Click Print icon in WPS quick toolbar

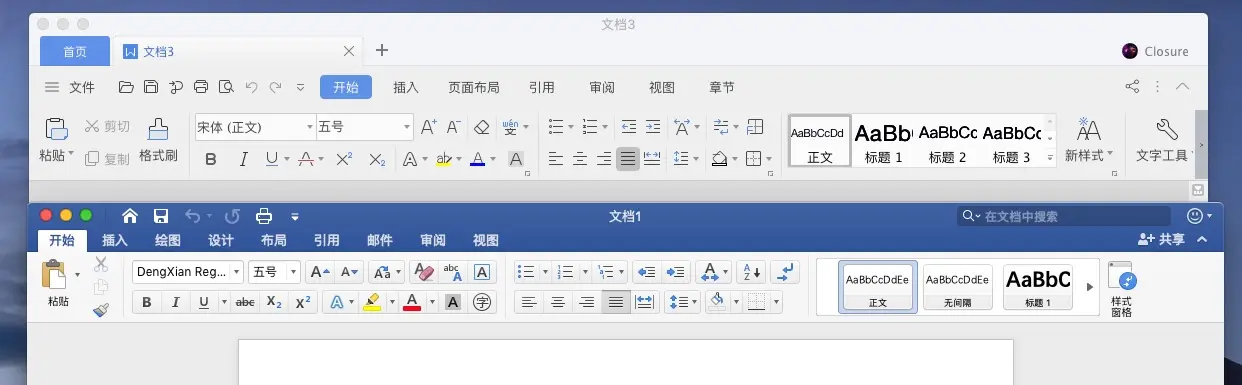pyautogui.click(x=200, y=87)
